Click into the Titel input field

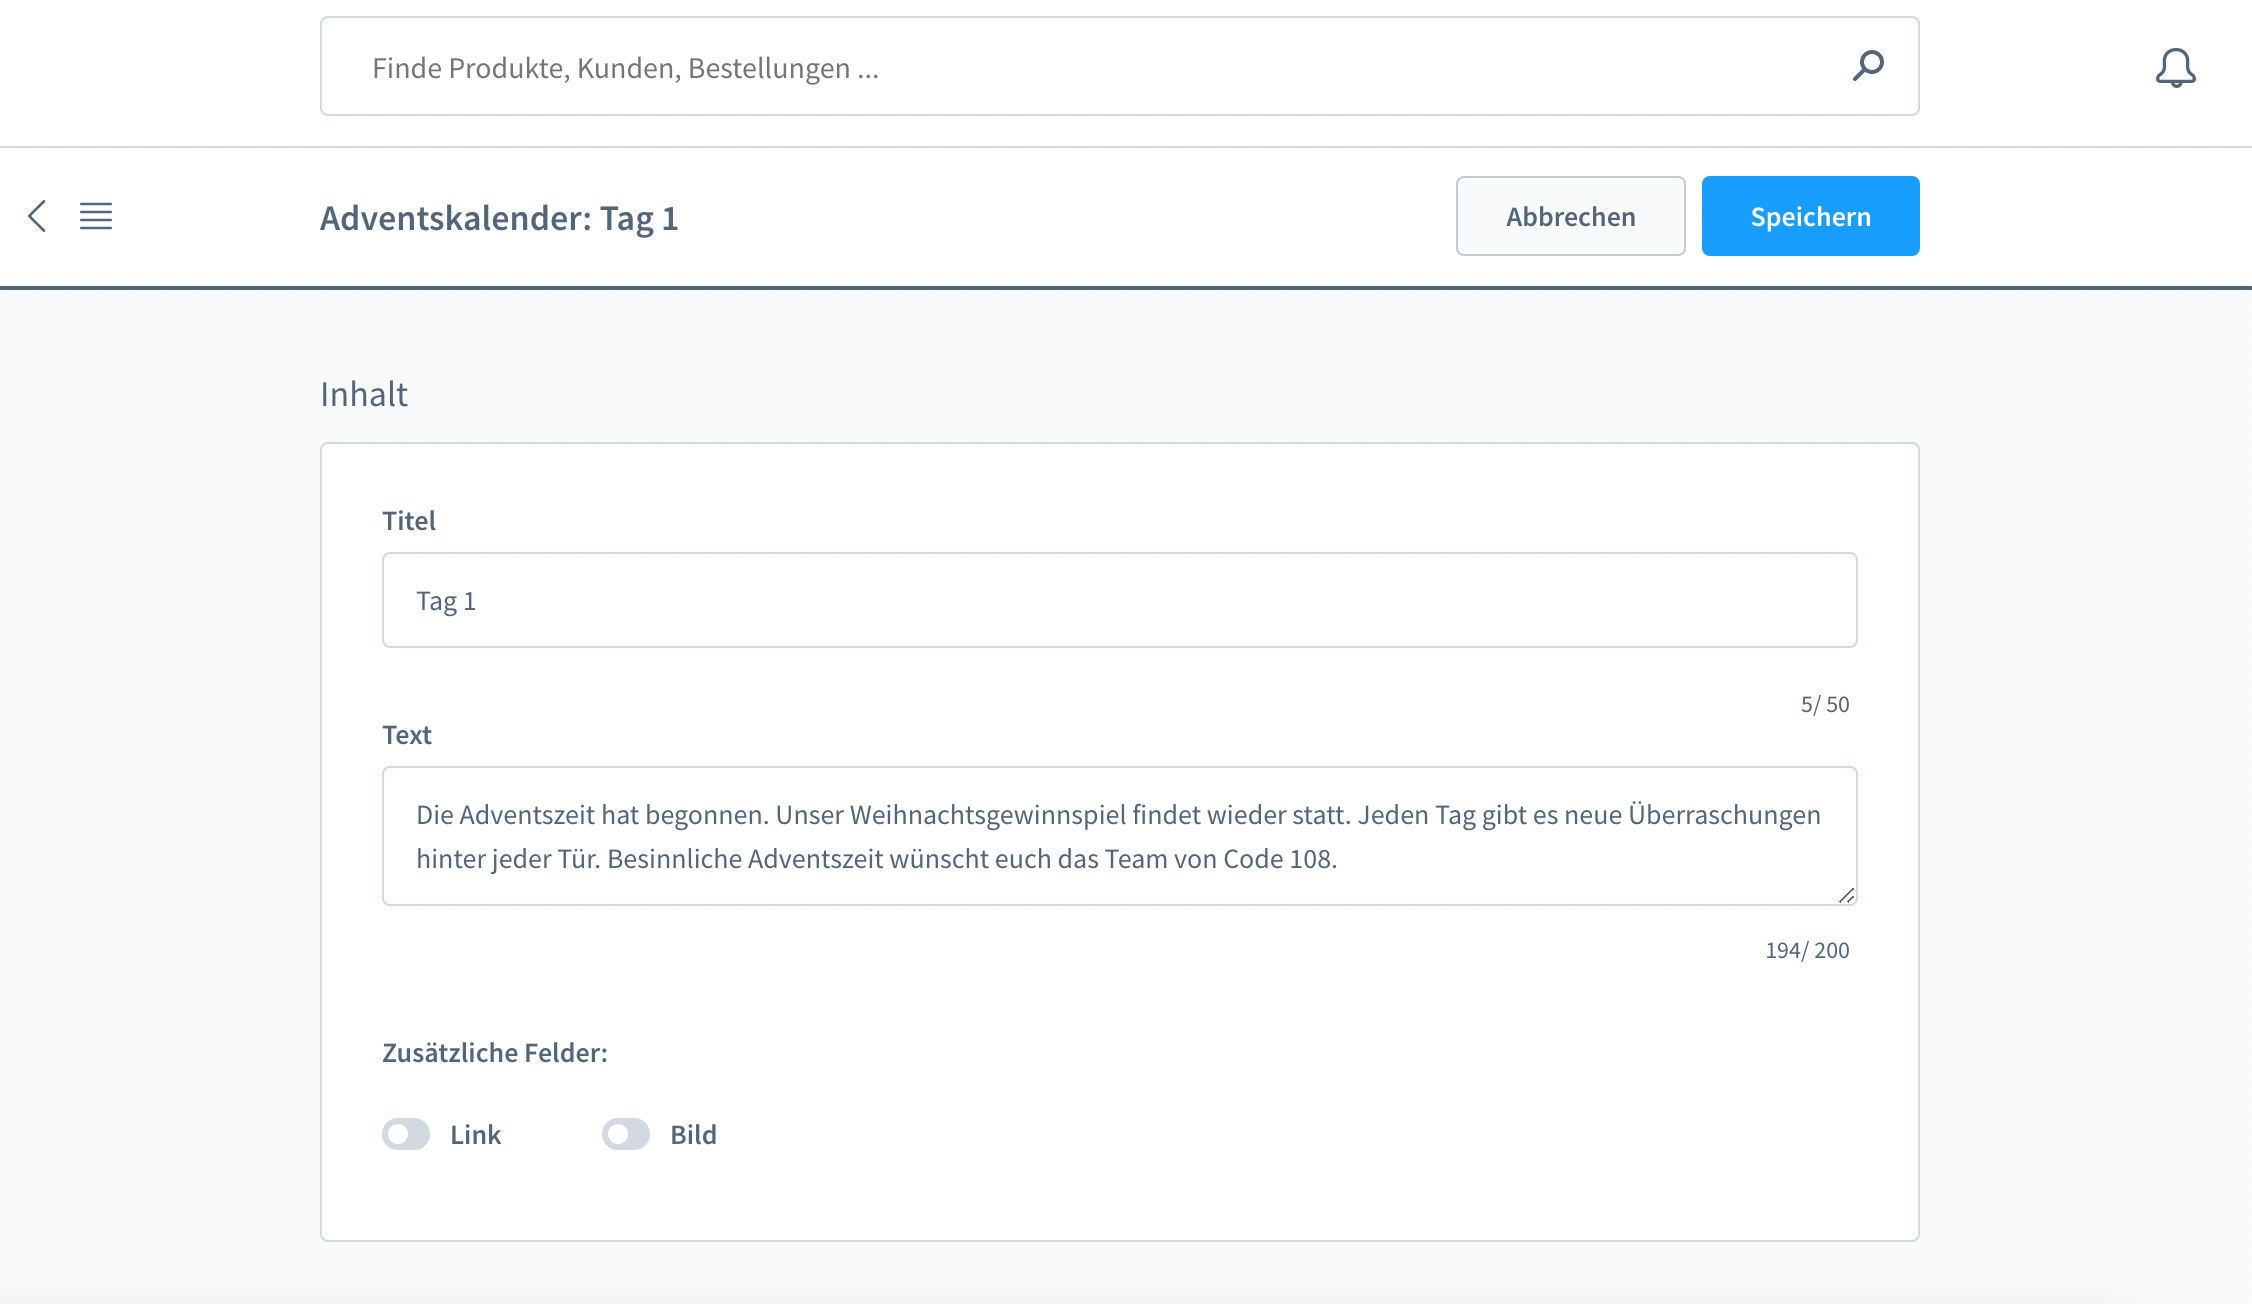(x=1118, y=600)
